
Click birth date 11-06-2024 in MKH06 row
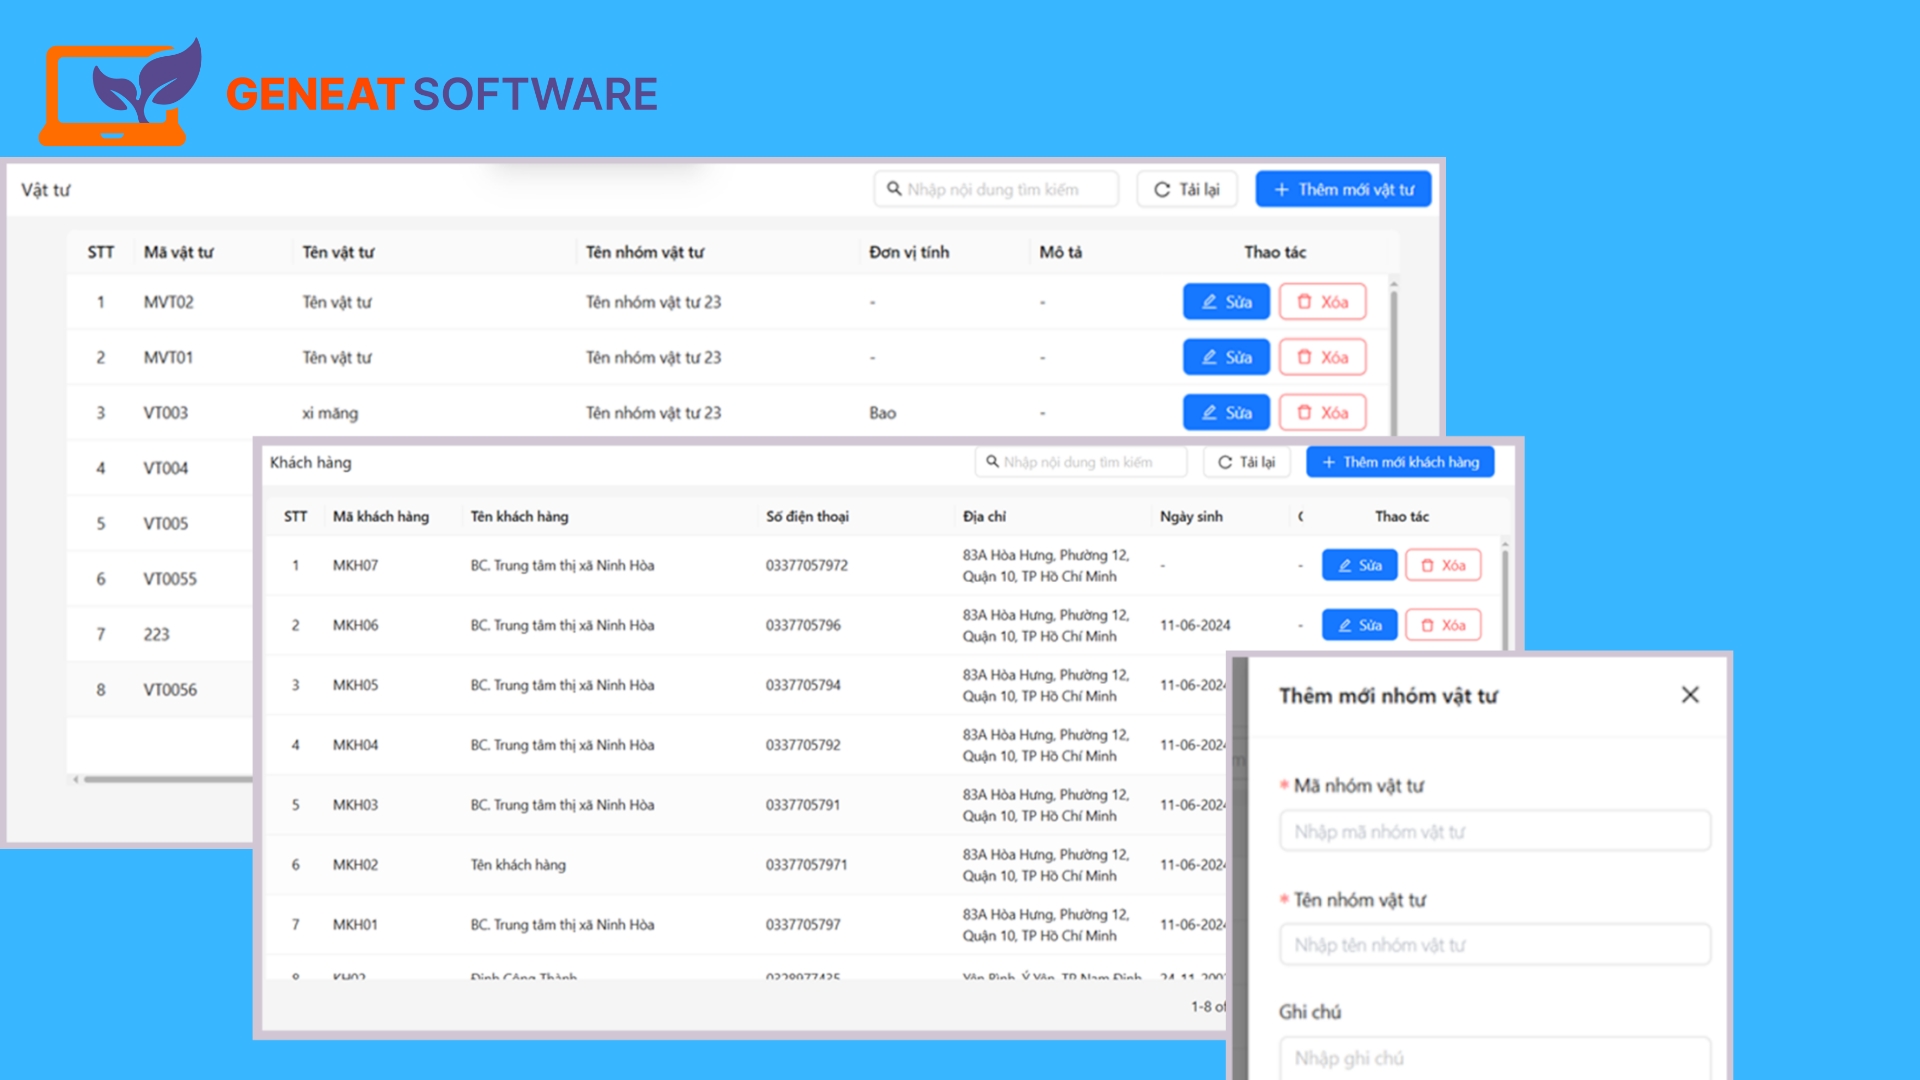coord(1195,625)
